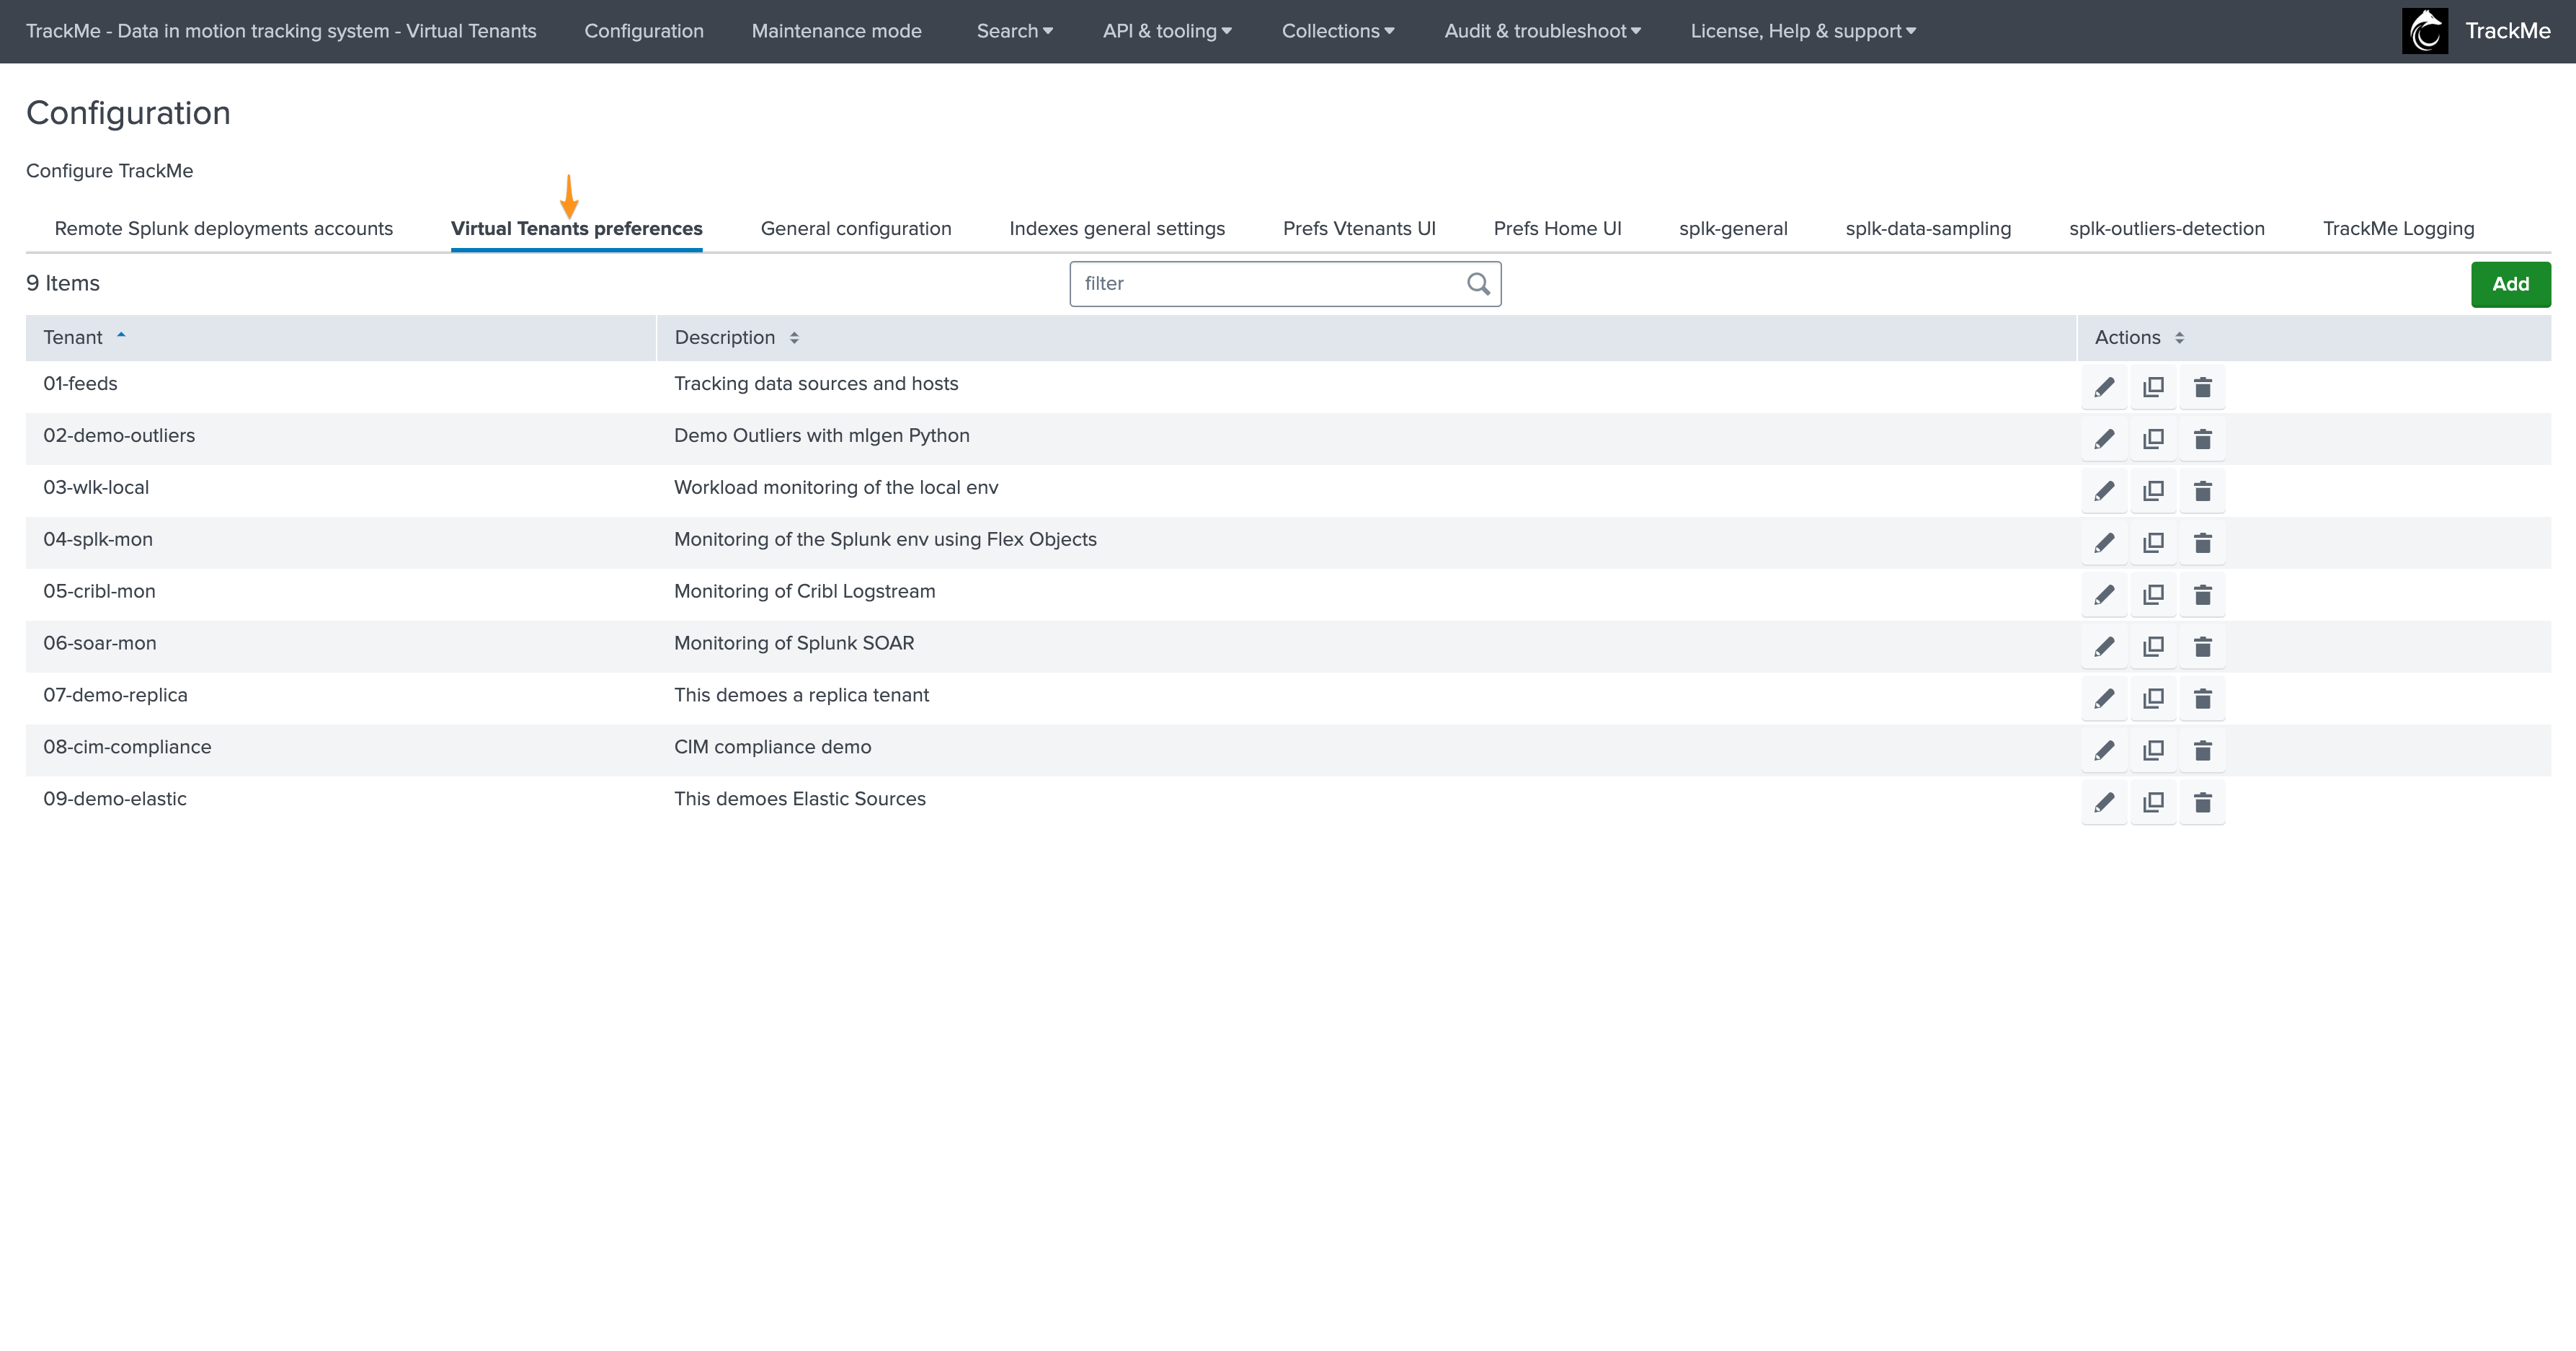
Task: Expand the Search menu dropdown
Action: [x=1014, y=31]
